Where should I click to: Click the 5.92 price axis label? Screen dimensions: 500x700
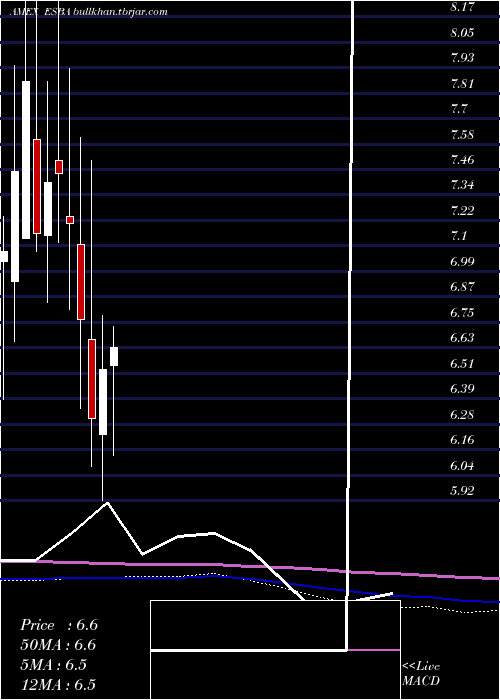pos(462,491)
